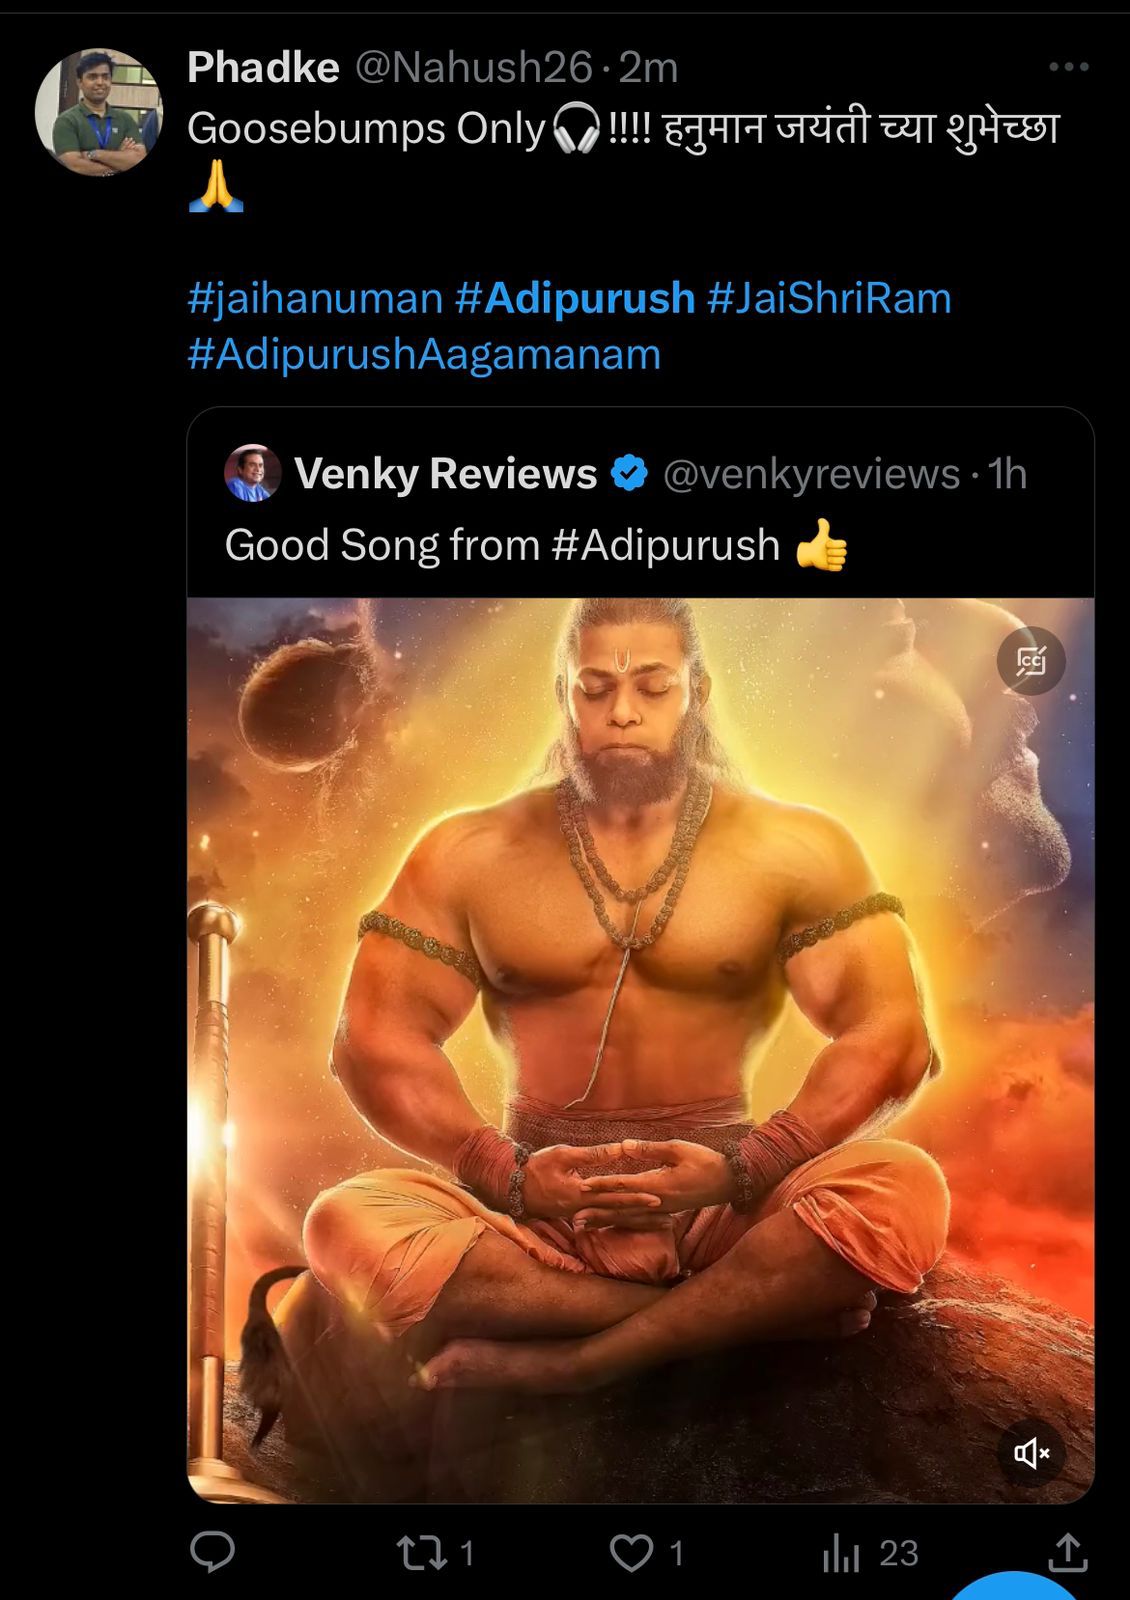Open Venky Reviews' avatar
The image size is (1130, 1600).
click(x=252, y=473)
